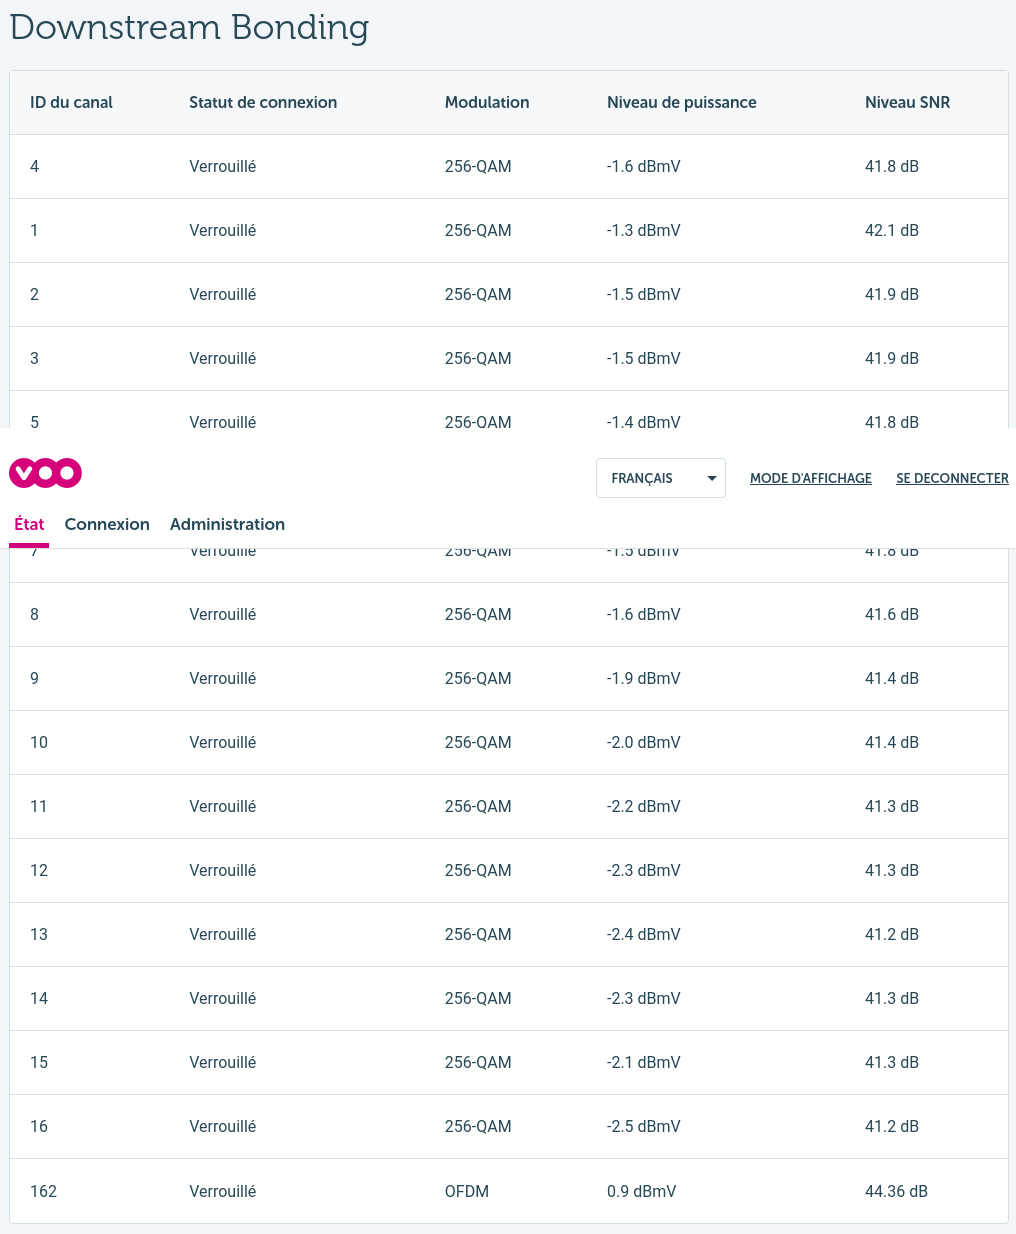Image resolution: width=1016 pixels, height=1234 pixels.
Task: Click the MODE D'AFFICHAGE link
Action: [810, 478]
